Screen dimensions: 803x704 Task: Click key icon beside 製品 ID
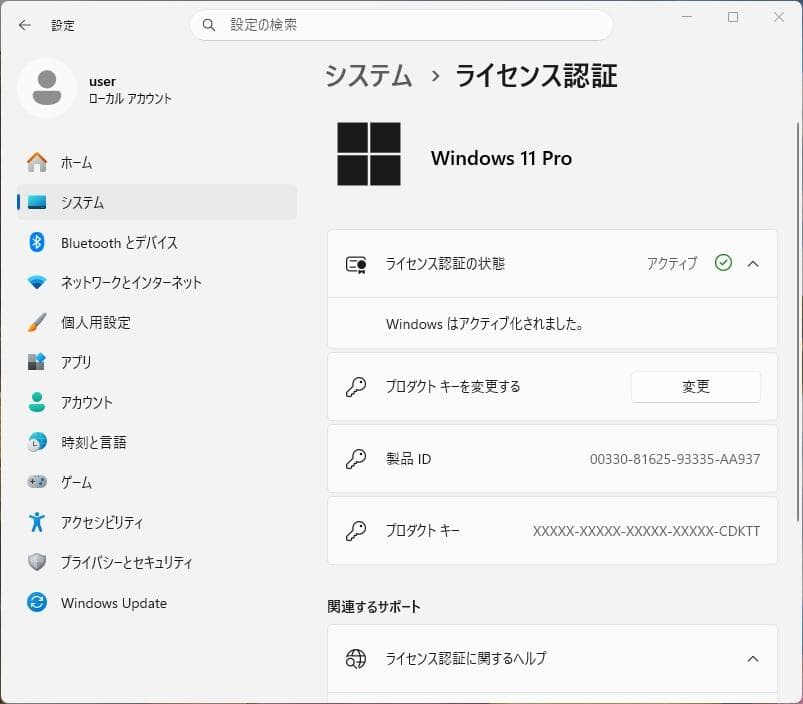(356, 459)
